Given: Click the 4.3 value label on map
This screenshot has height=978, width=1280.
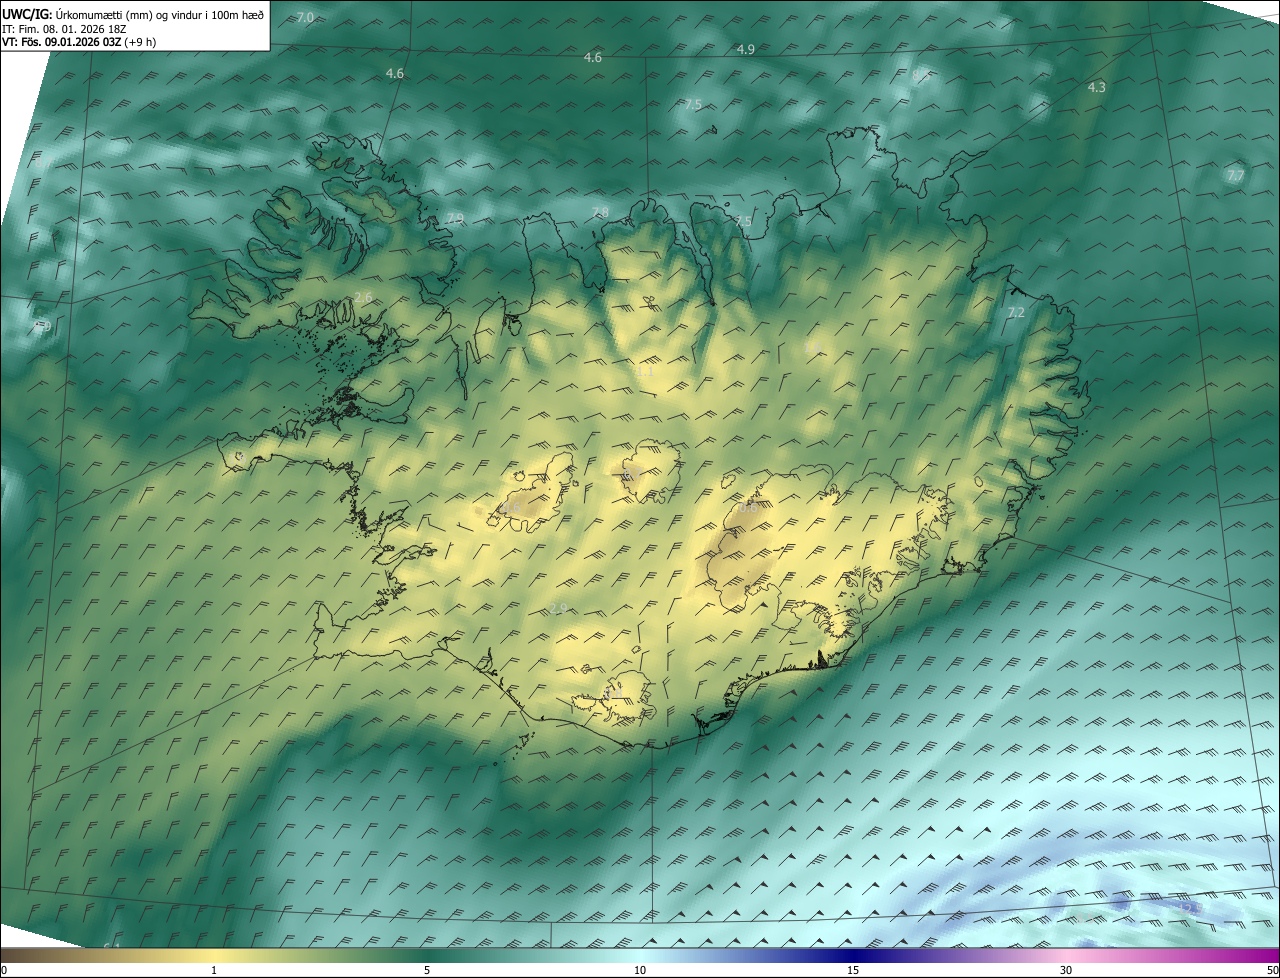Looking at the screenshot, I should tap(1097, 87).
